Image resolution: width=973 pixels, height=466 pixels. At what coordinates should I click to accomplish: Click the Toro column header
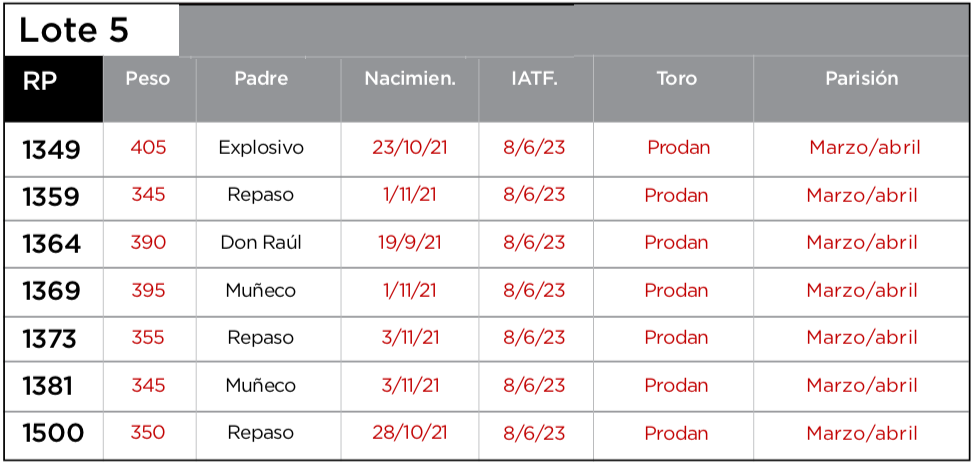point(677,79)
